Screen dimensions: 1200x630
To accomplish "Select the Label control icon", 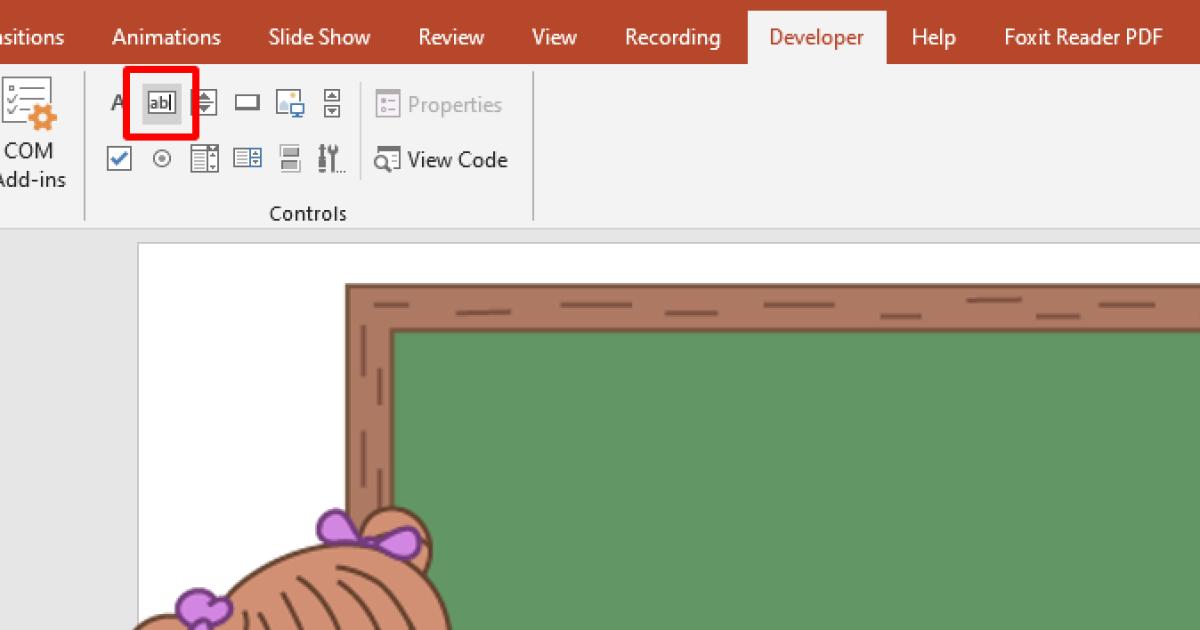I will coord(117,101).
